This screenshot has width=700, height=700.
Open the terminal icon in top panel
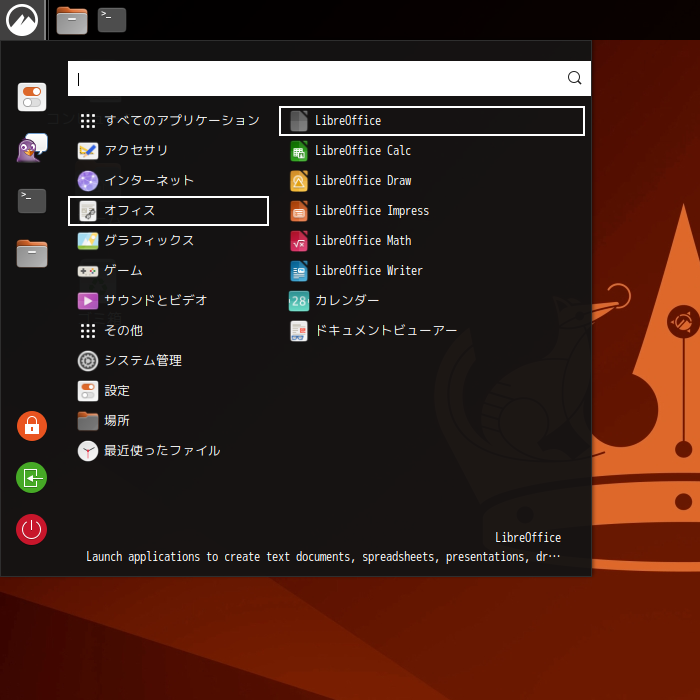click(x=112, y=20)
